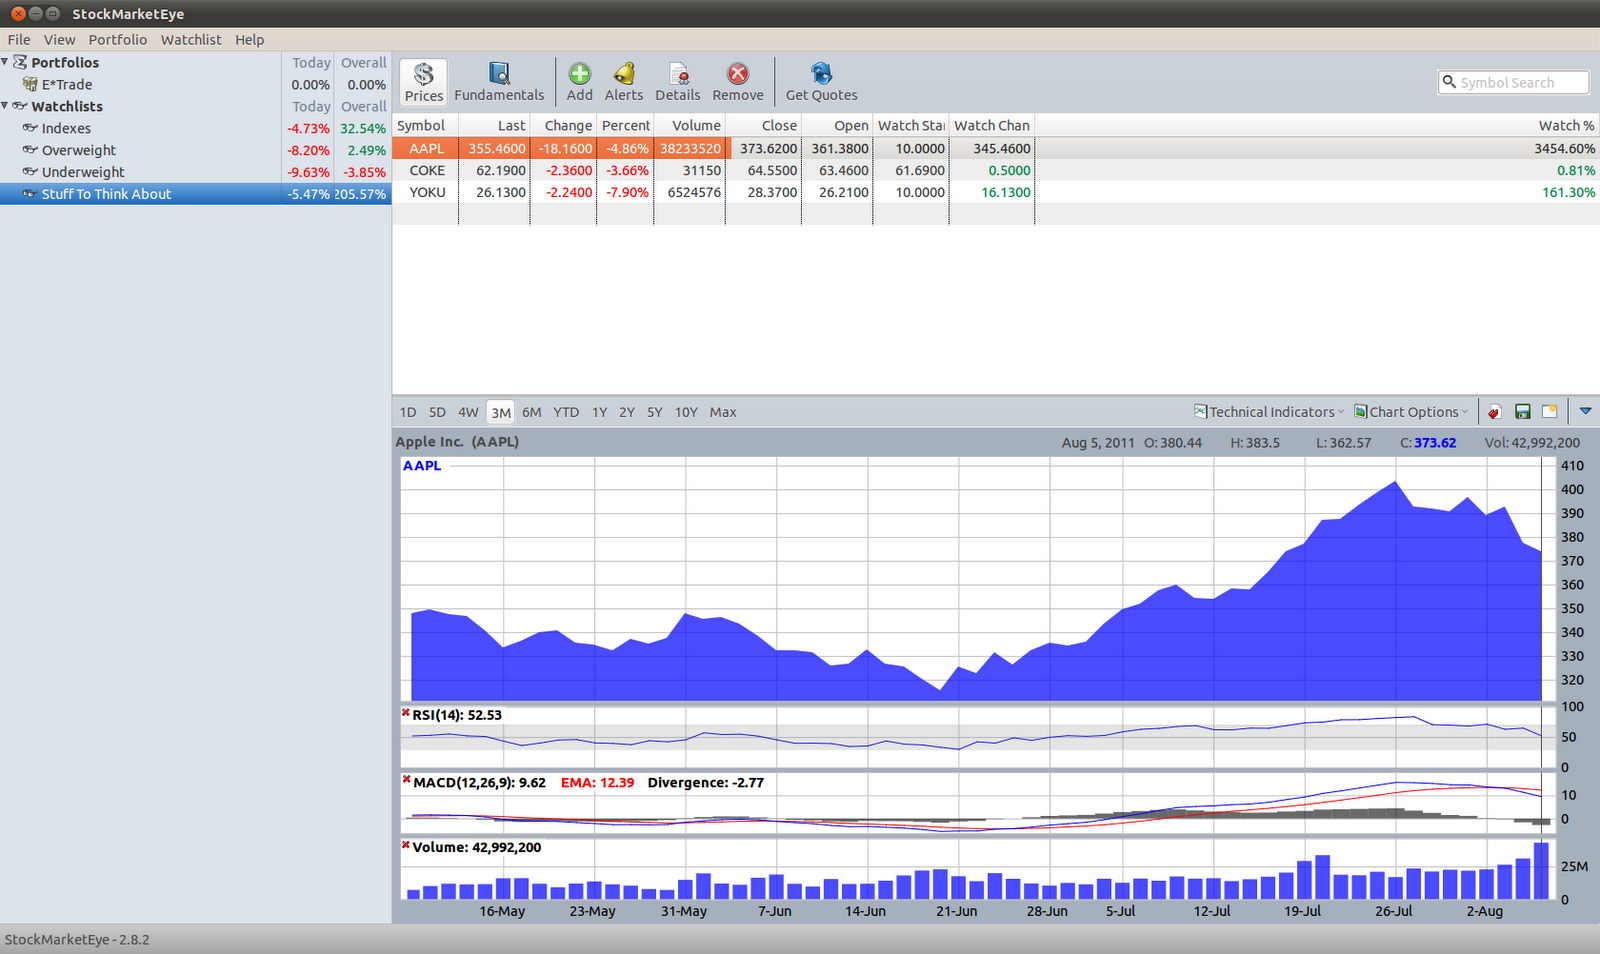Screen dimensions: 1600x954
Task: Select the AAPL row symbol
Action: pos(426,148)
